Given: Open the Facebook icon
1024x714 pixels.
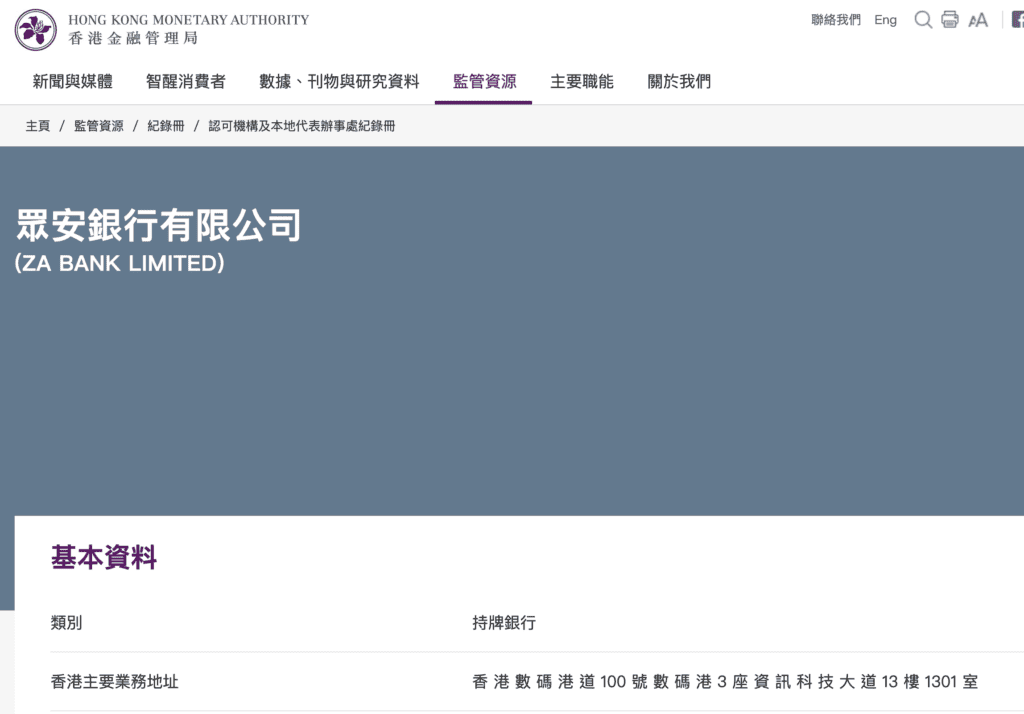Looking at the screenshot, I should coord(1017,20).
